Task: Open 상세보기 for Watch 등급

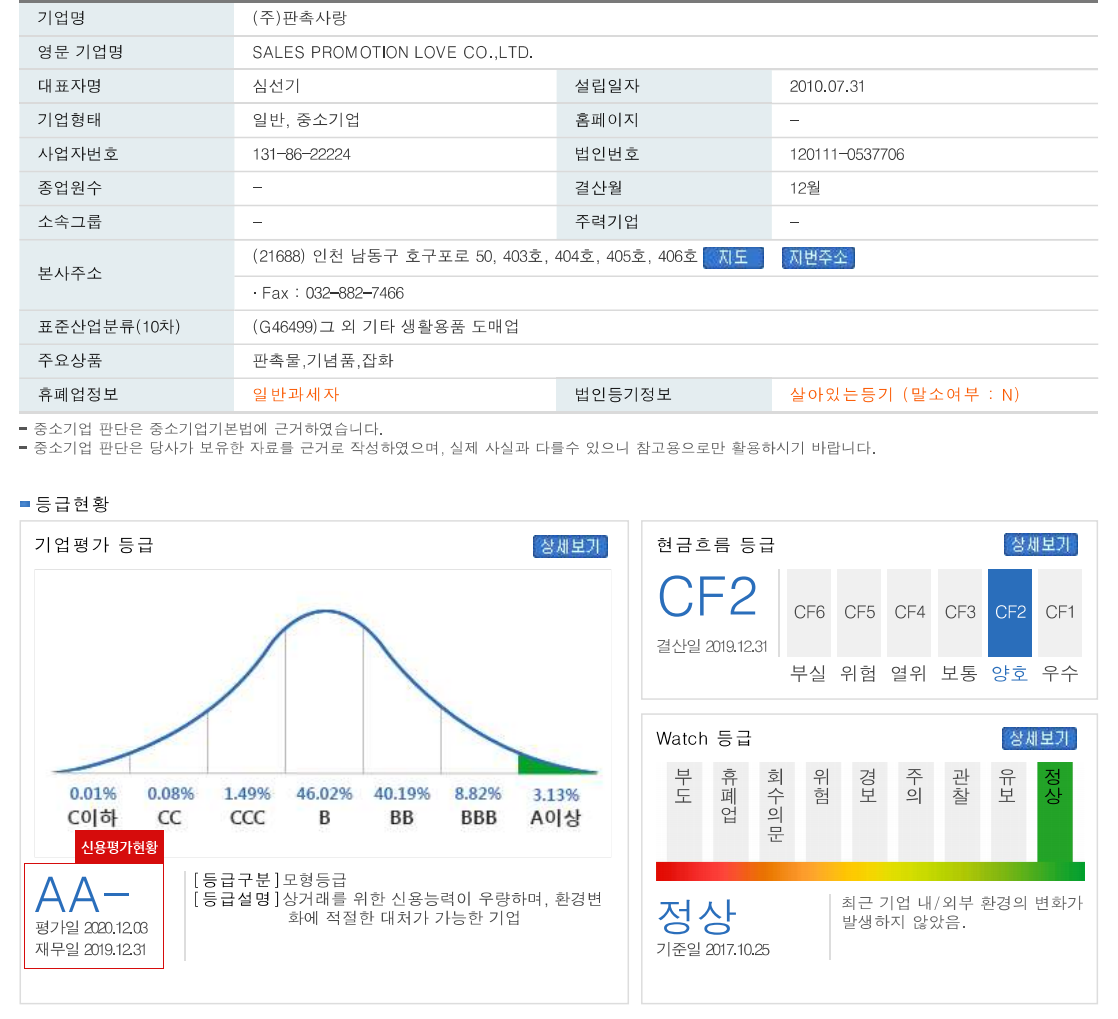Action: coord(1039,739)
